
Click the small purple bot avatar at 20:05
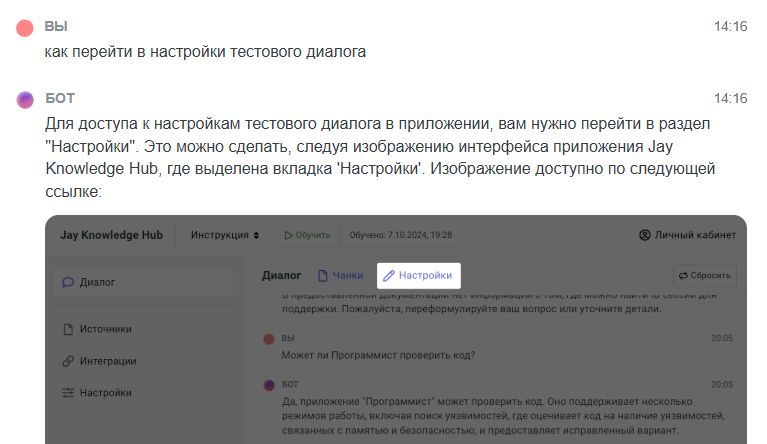point(269,384)
